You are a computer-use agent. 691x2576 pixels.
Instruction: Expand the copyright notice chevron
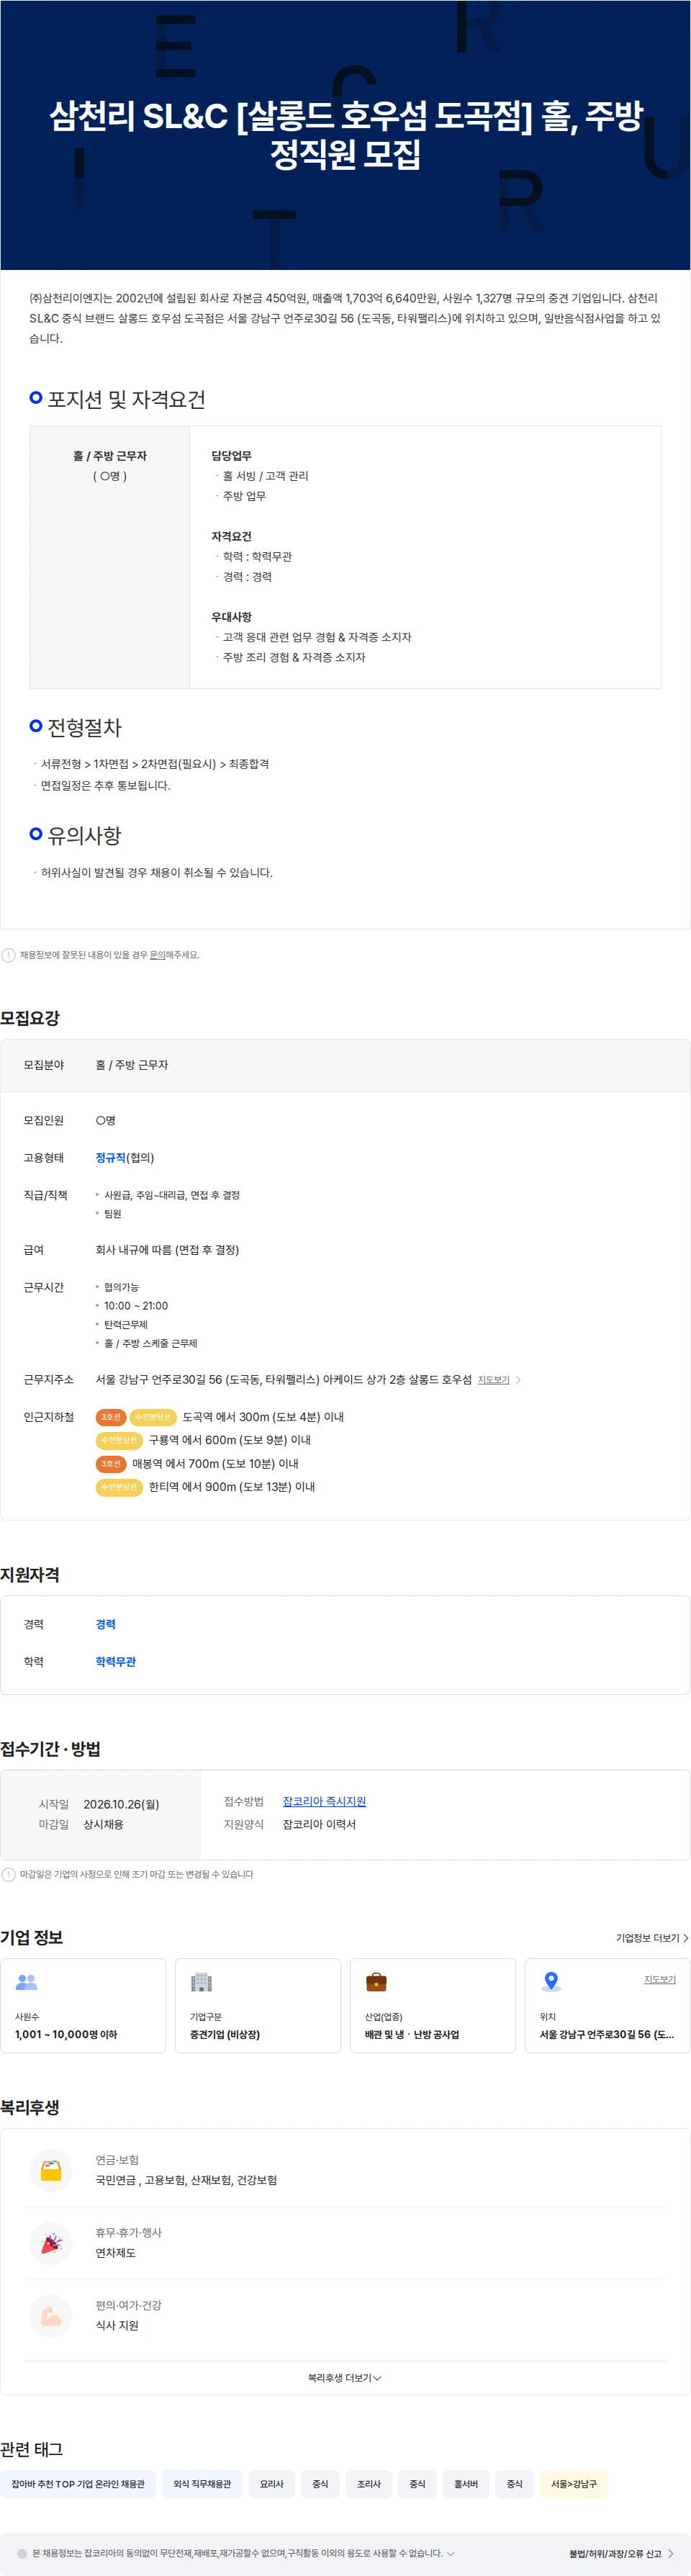[451, 2553]
